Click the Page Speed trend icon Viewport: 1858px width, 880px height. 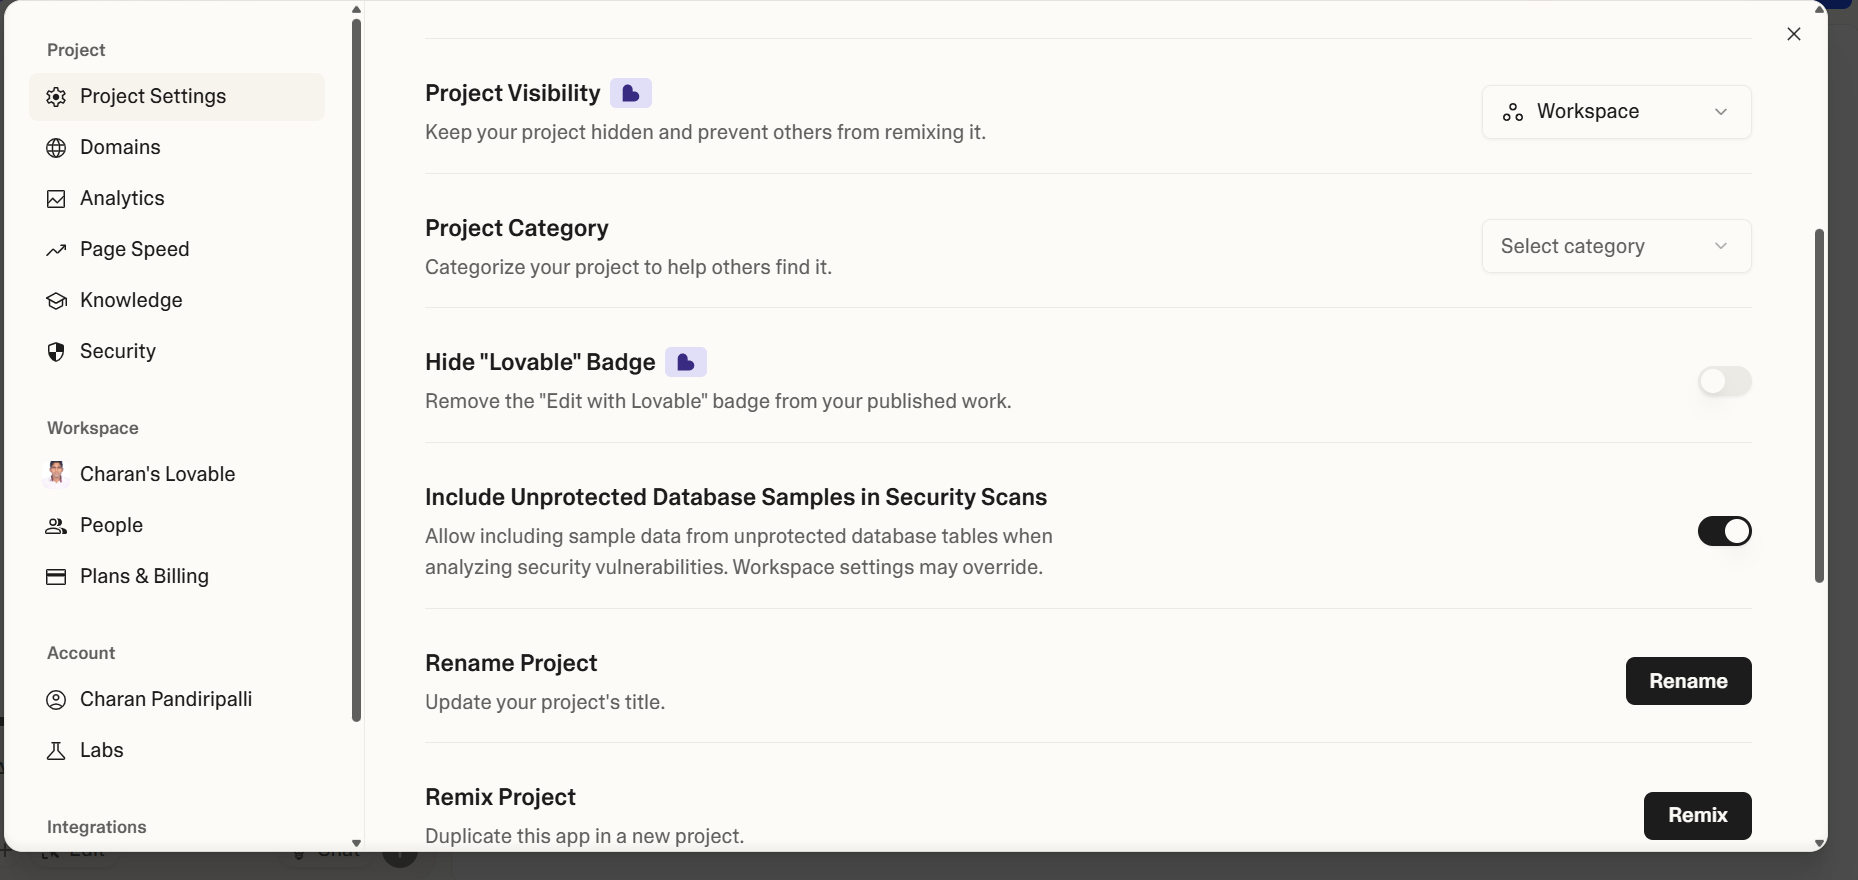56,250
